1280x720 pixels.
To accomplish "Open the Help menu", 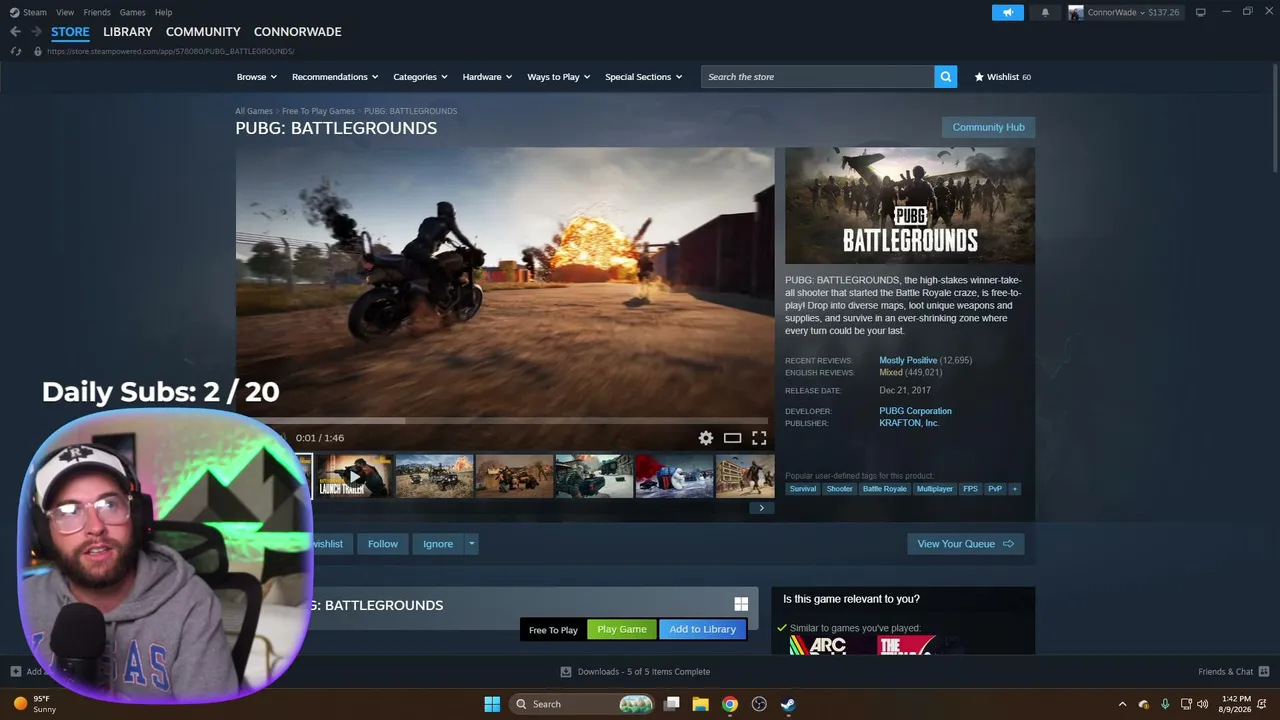I will (163, 12).
